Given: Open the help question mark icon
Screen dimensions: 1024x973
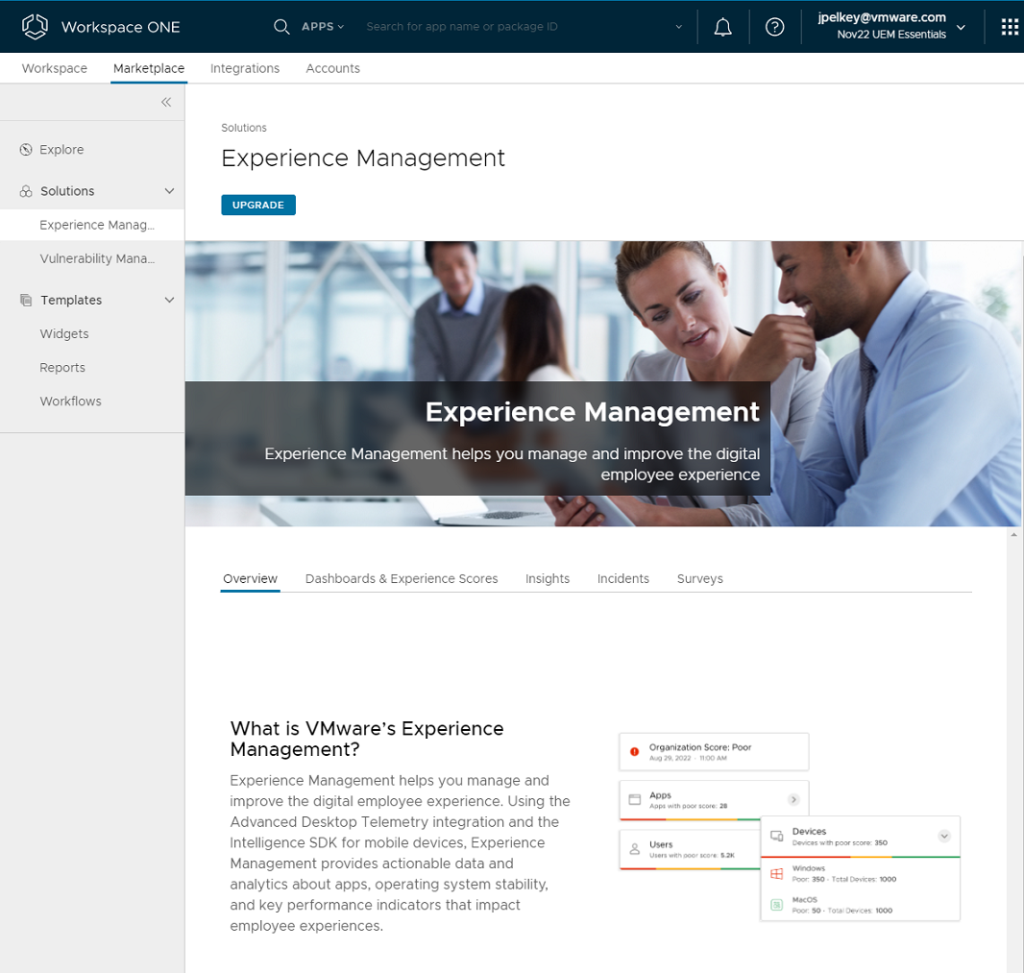Looking at the screenshot, I should click(x=775, y=27).
